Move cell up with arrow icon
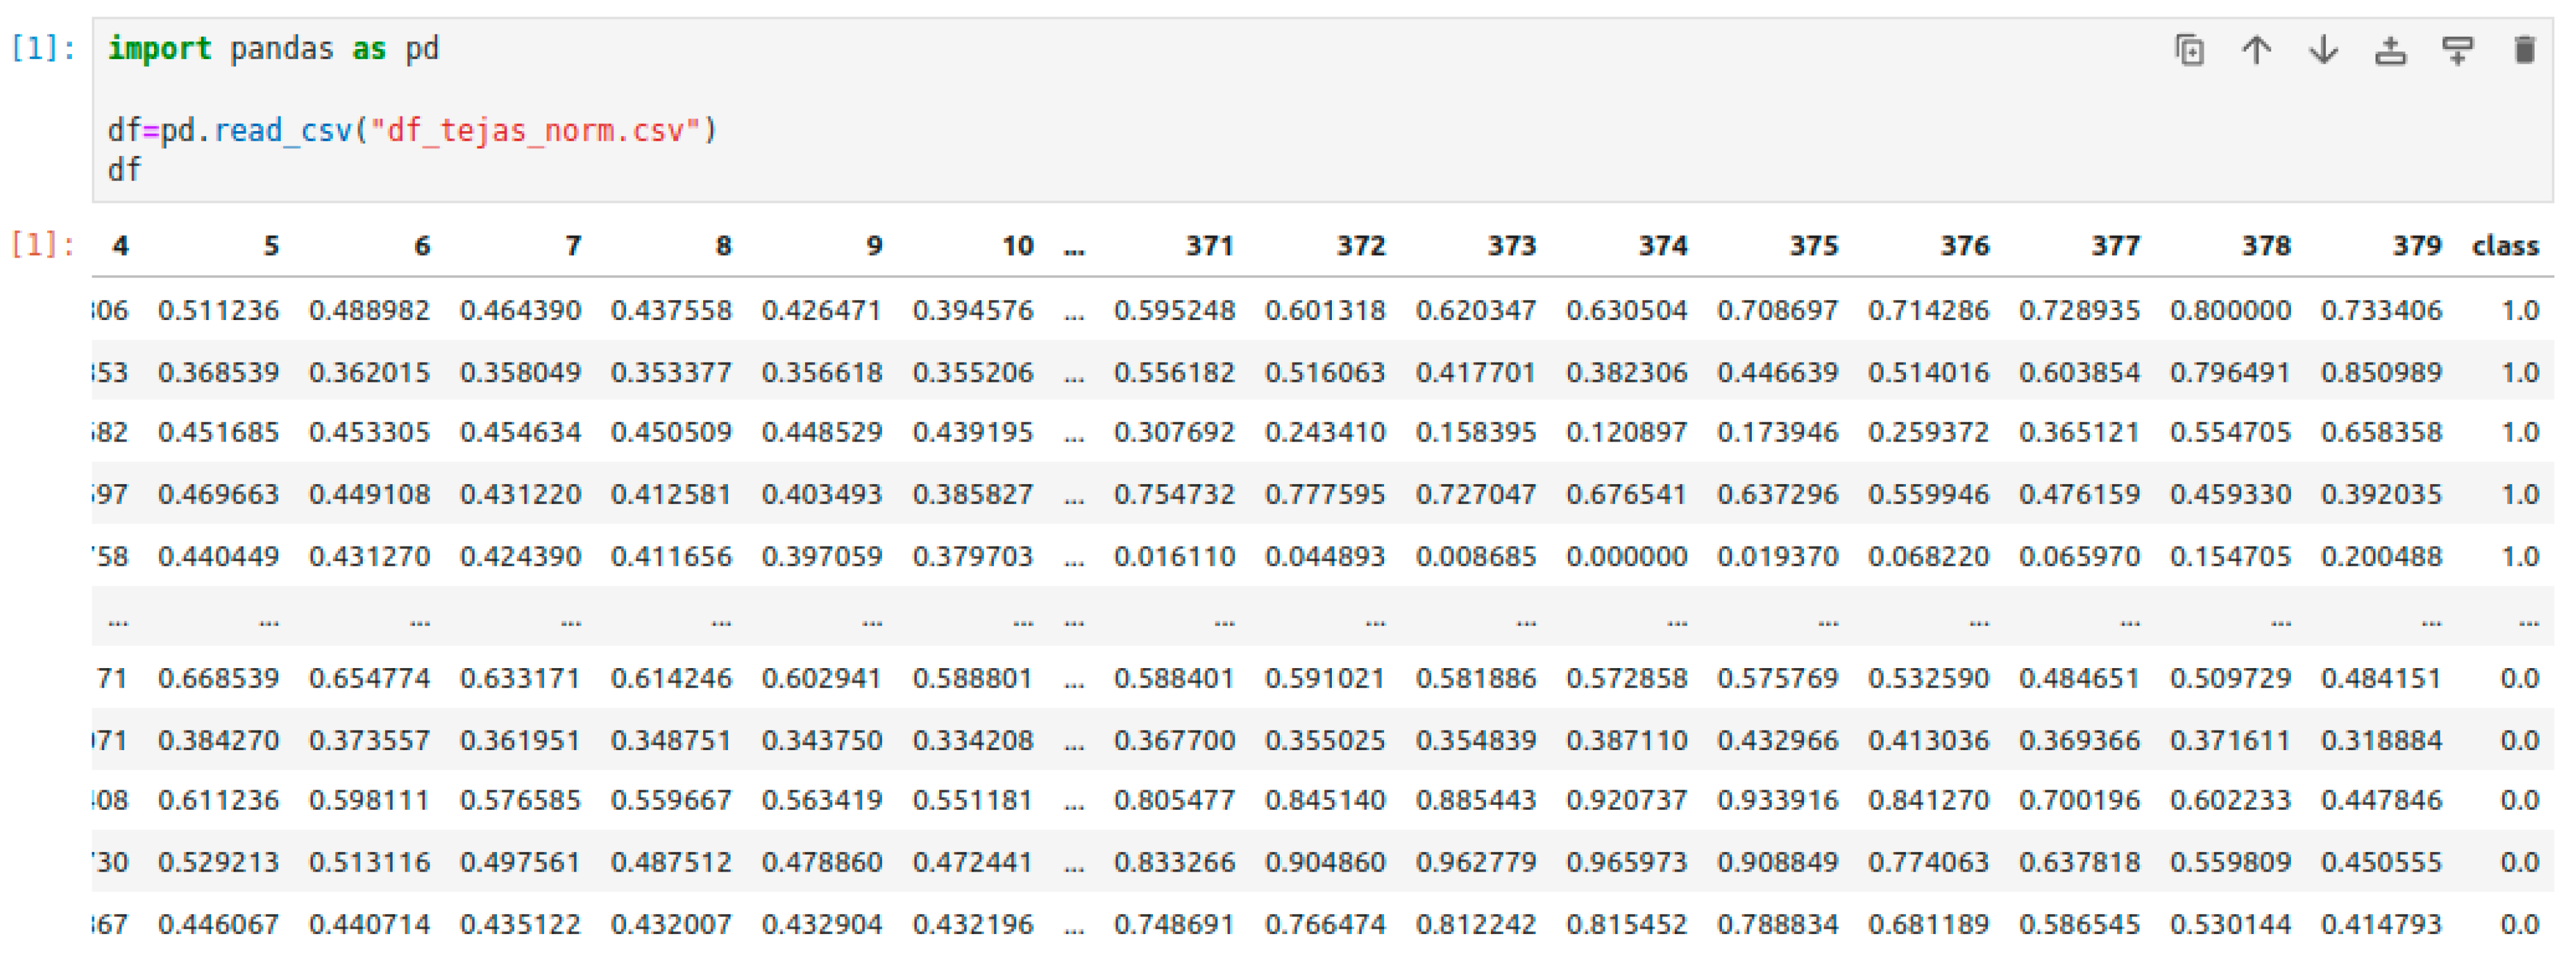The width and height of the screenshot is (2576, 955). click(x=2256, y=49)
